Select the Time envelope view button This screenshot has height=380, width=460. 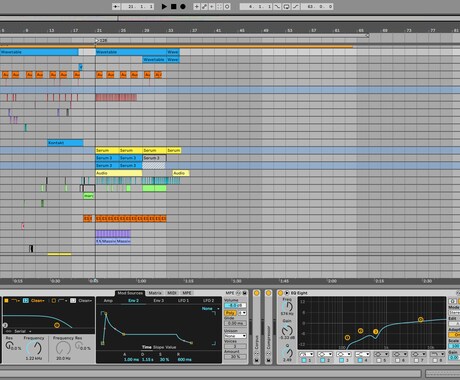pos(147,347)
